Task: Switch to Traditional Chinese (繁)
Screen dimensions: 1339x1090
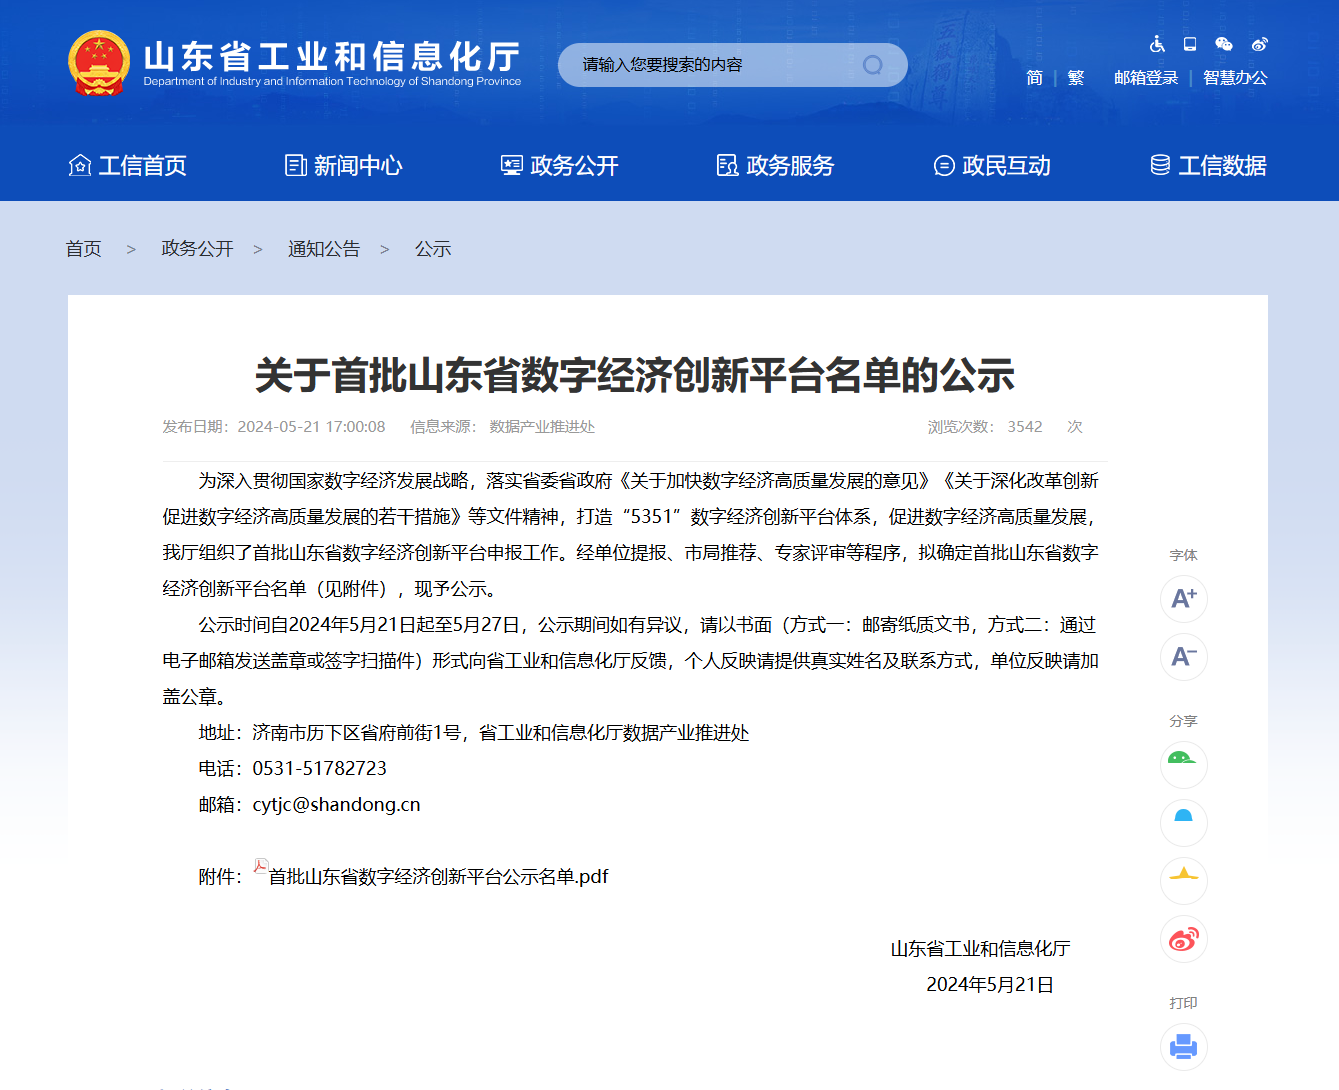Action: [1076, 78]
